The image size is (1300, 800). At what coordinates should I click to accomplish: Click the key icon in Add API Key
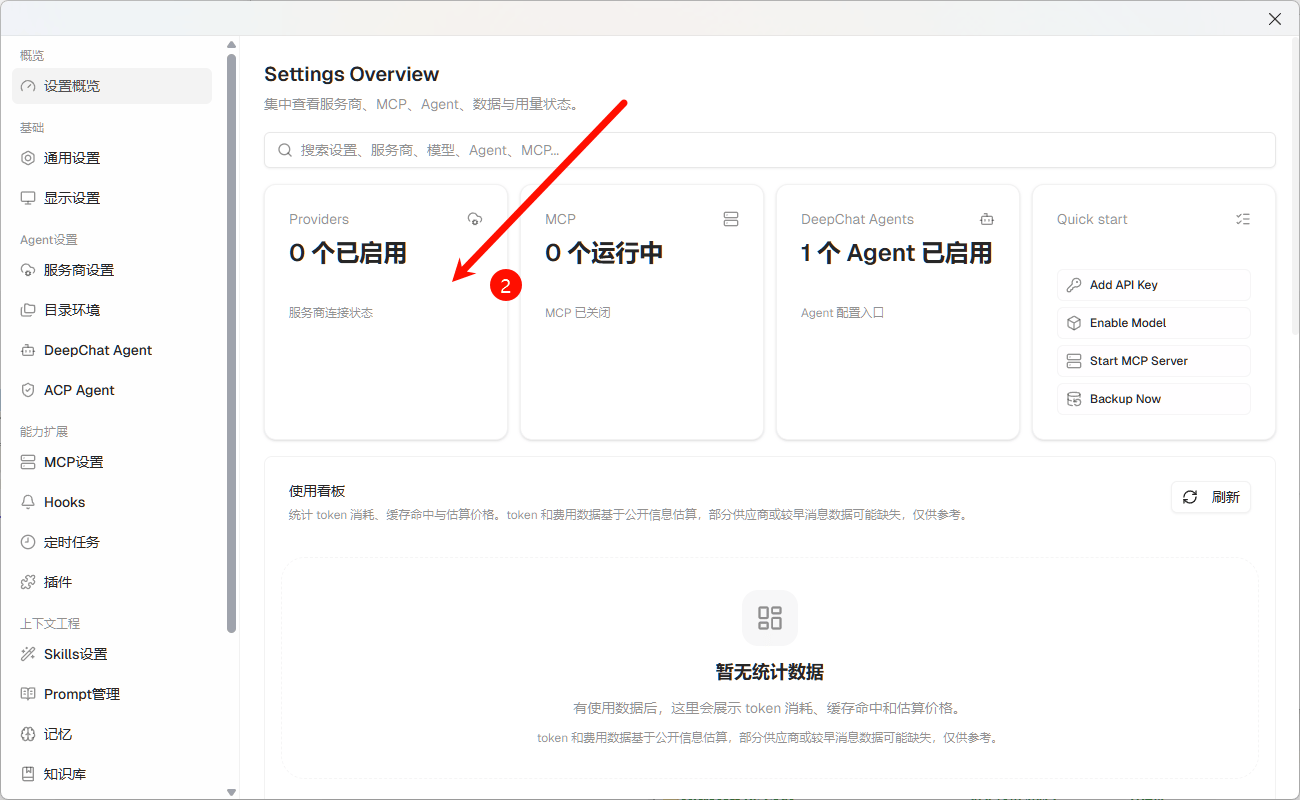point(1074,285)
